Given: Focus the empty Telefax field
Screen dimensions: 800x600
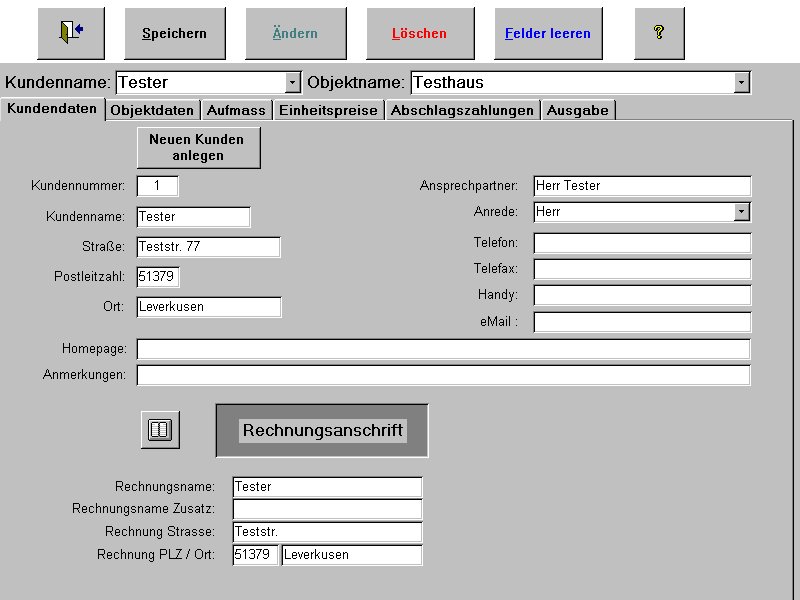Looking at the screenshot, I should (x=642, y=269).
